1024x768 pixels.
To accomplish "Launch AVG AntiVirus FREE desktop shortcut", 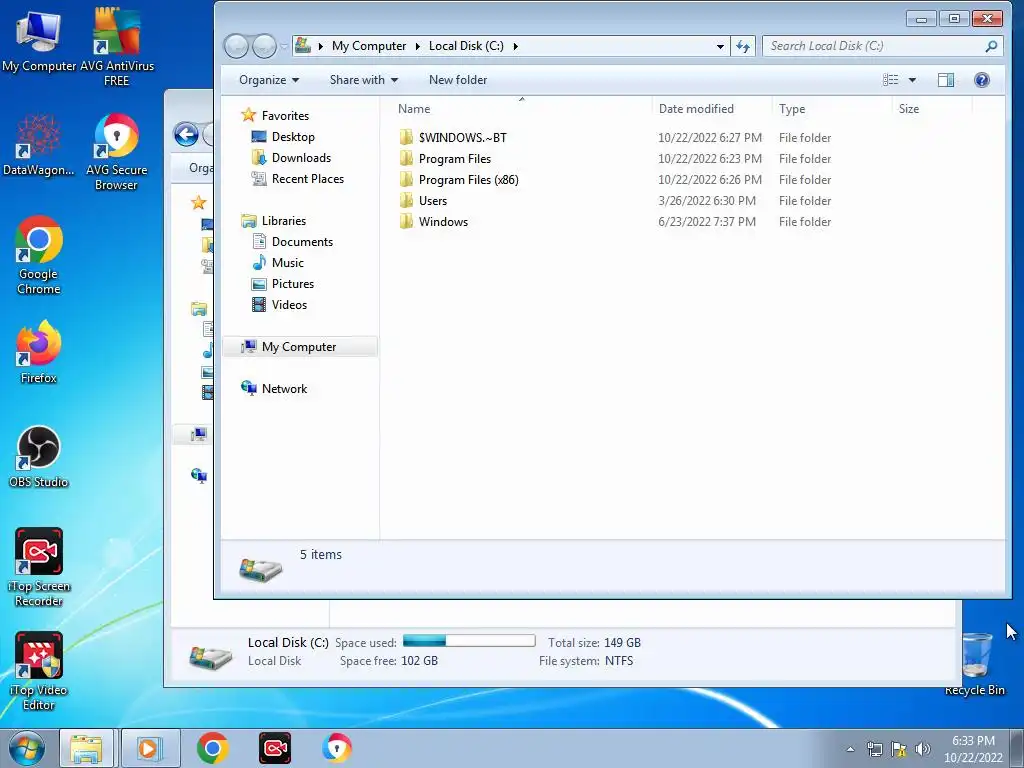I will pos(116,46).
